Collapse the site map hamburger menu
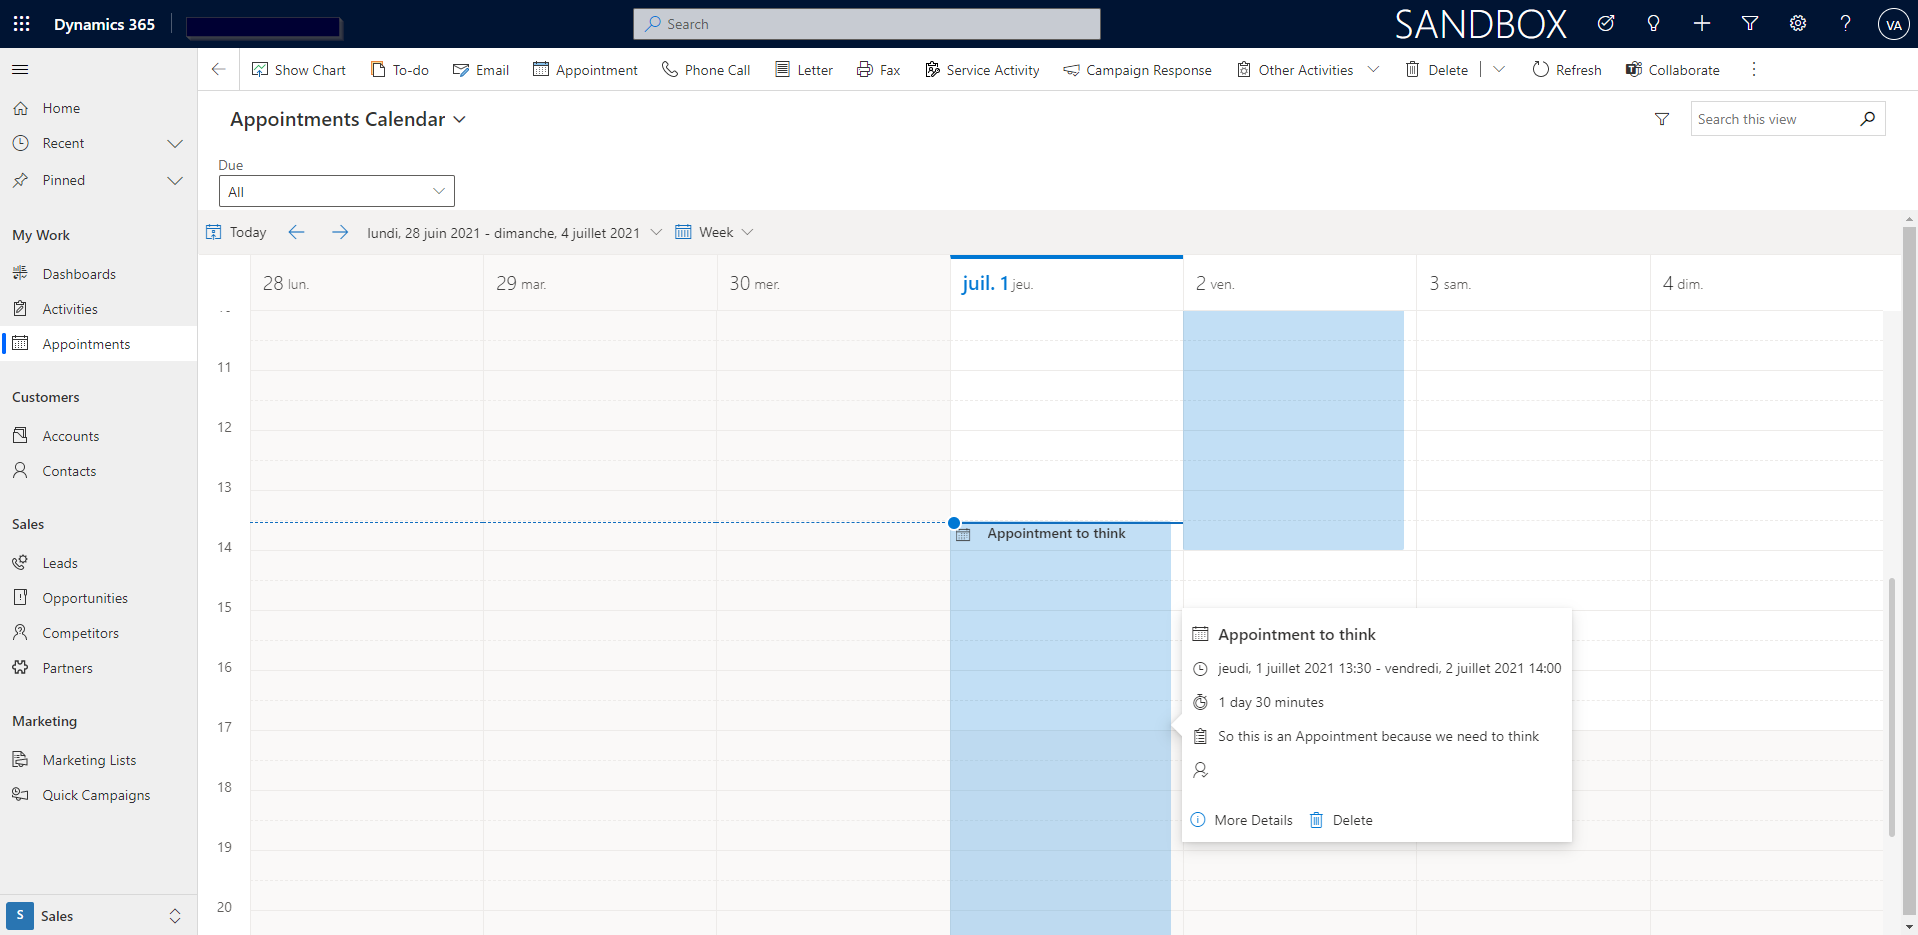This screenshot has width=1918, height=935. (x=20, y=69)
